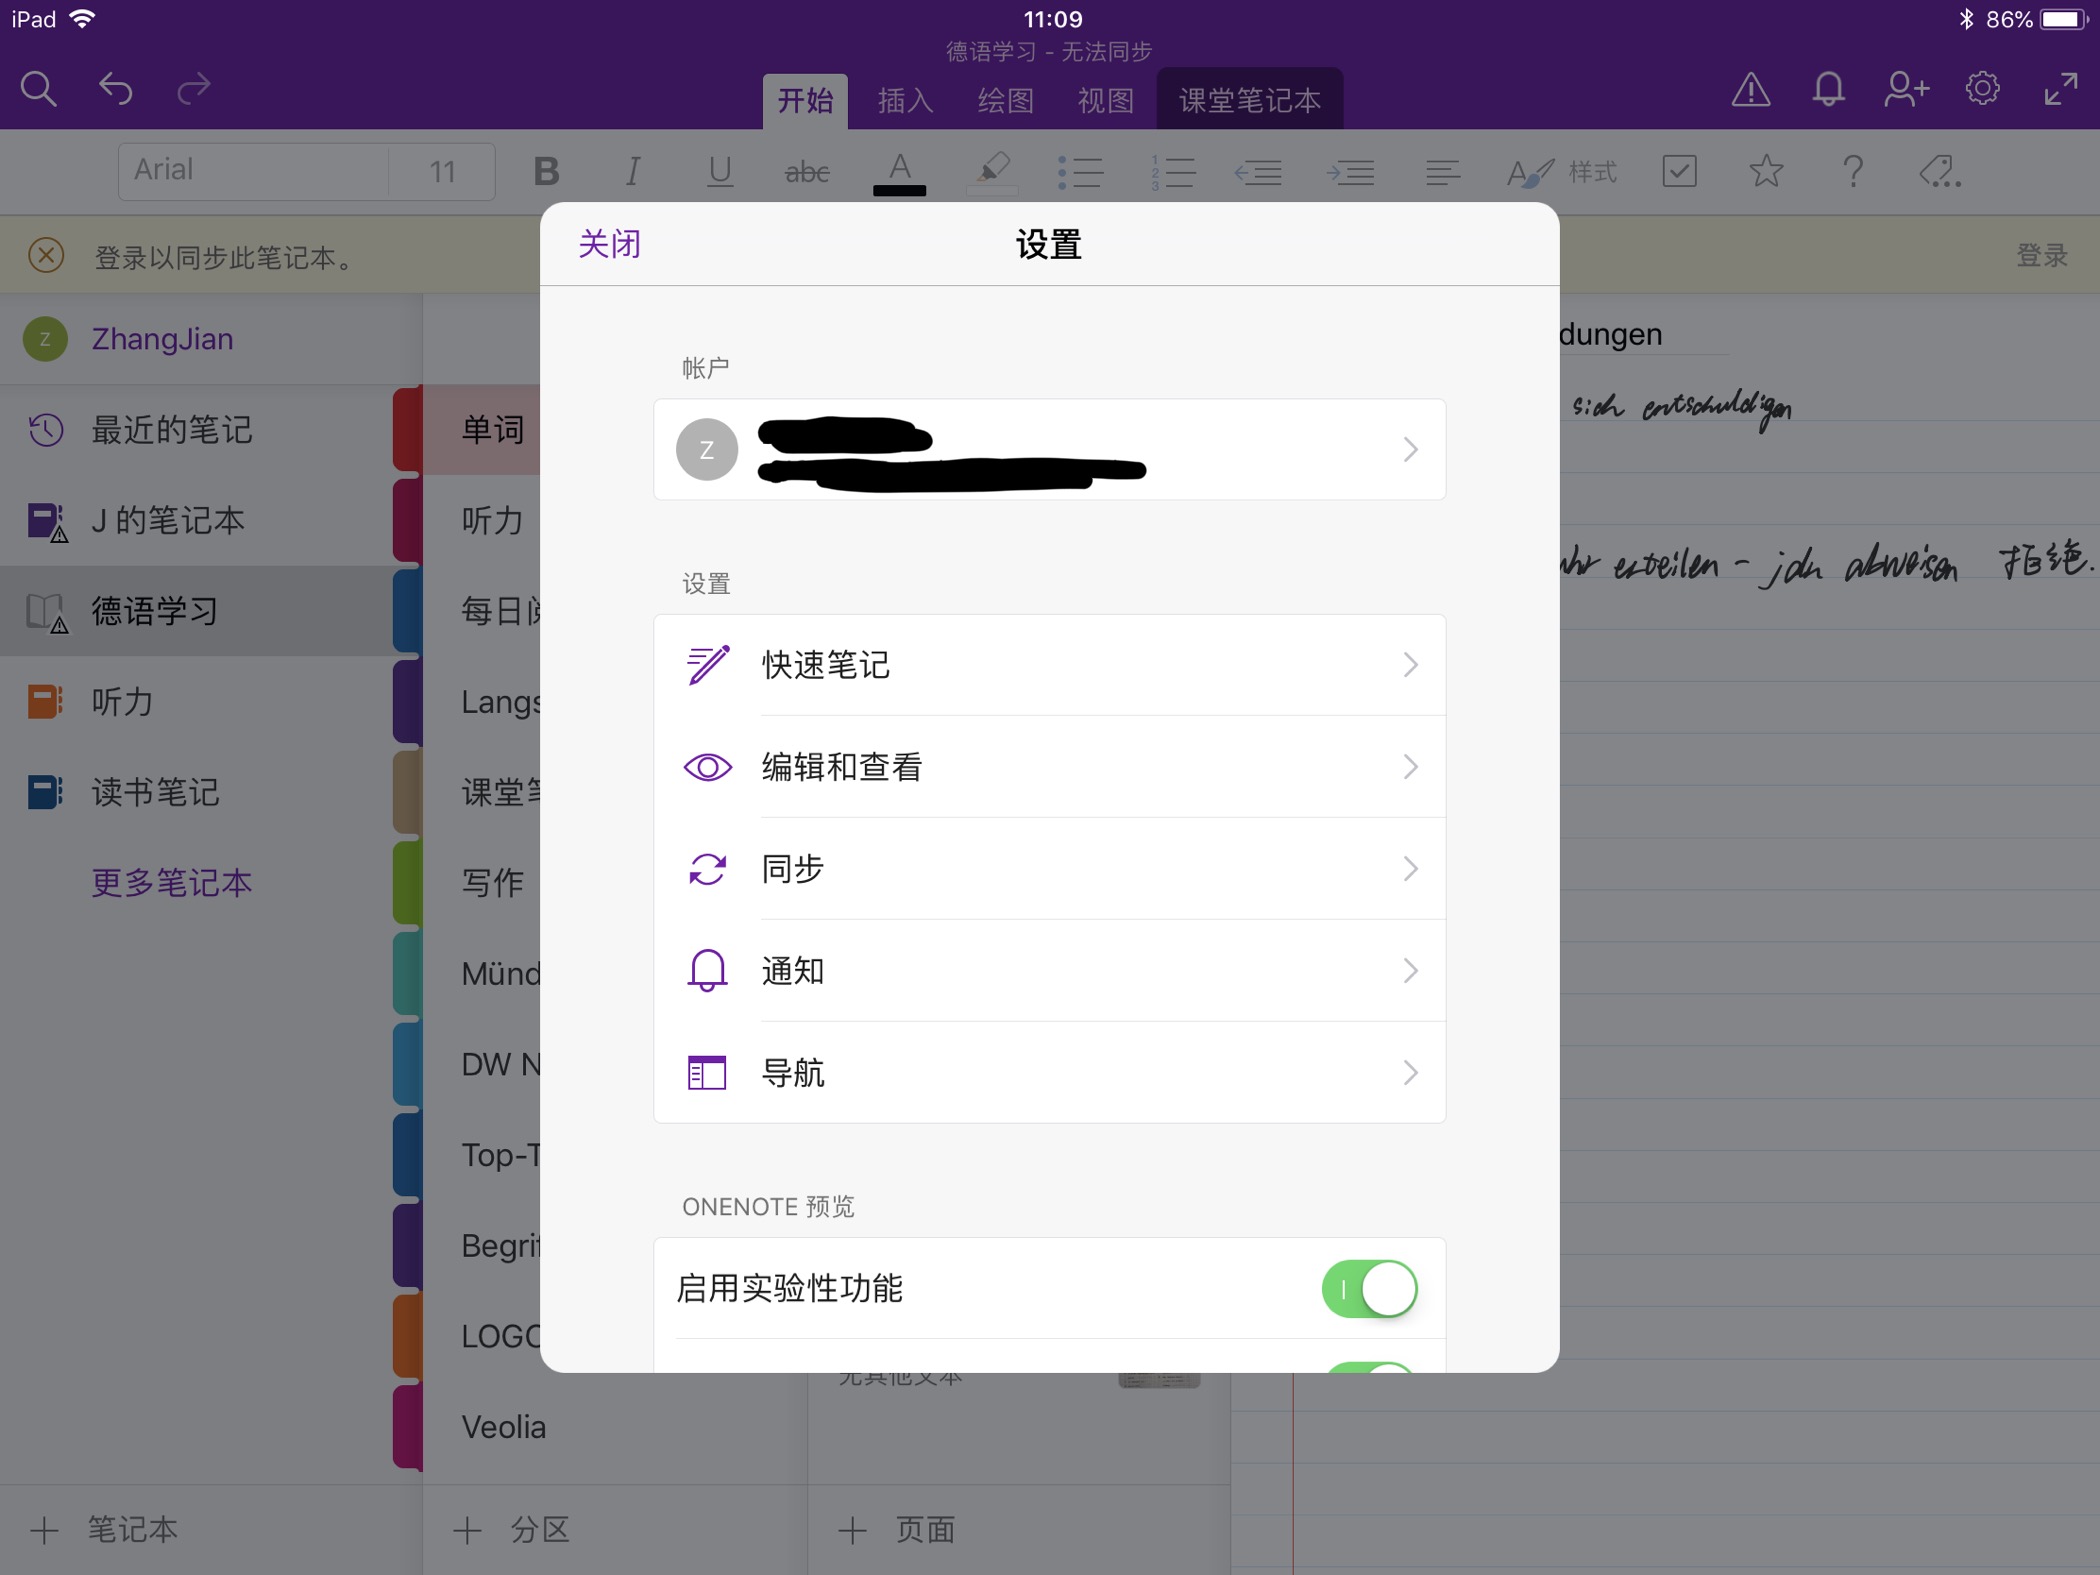Add the star important tag
2100x1575 pixels.
point(1766,171)
